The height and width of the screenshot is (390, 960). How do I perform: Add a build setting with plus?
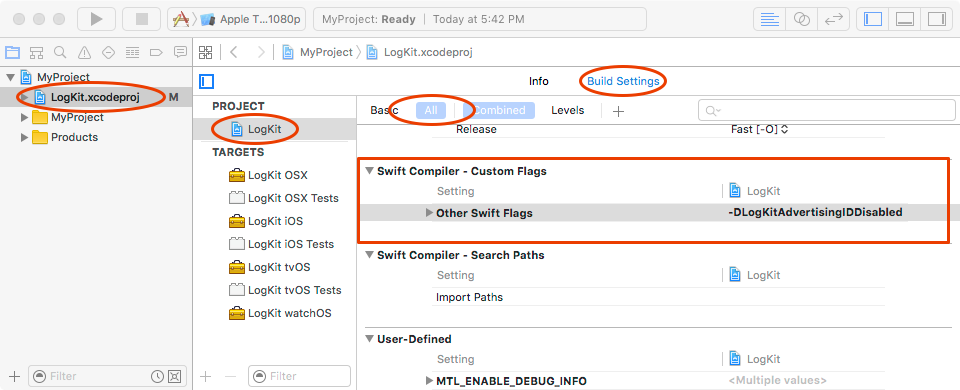[618, 111]
